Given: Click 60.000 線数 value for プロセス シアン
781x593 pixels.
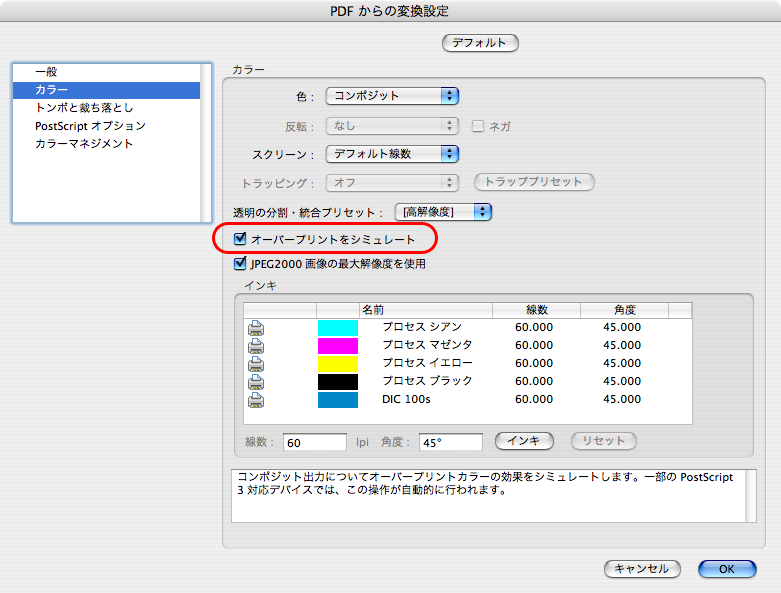Looking at the screenshot, I should (534, 327).
